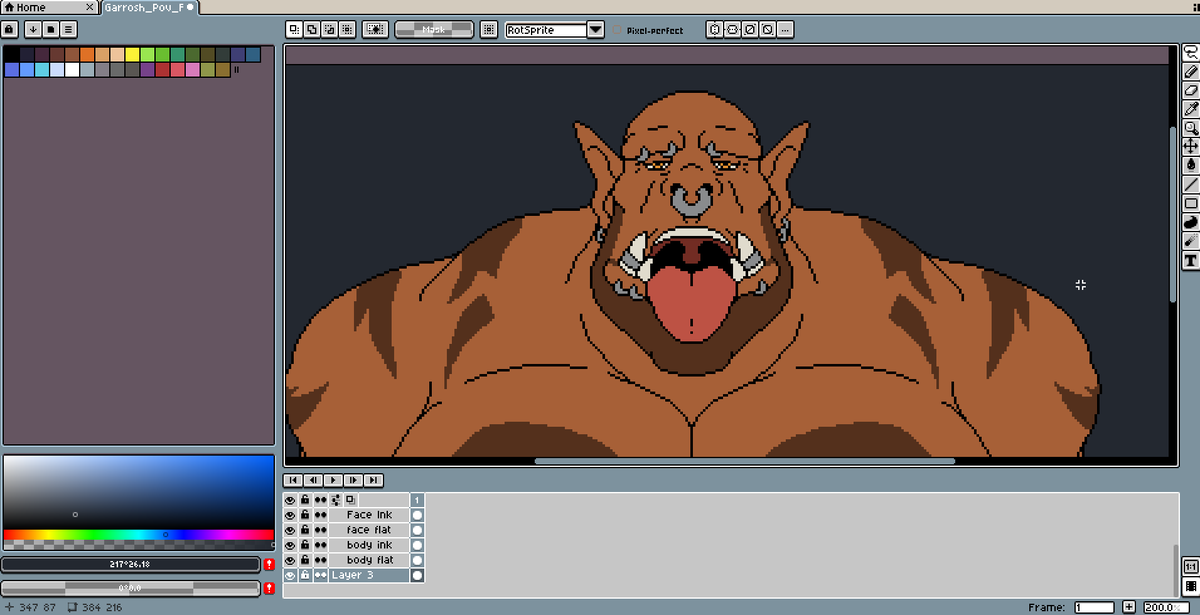Open the sort and gradients arrow button
Screen dimensions: 1200x615
[x=33, y=30]
